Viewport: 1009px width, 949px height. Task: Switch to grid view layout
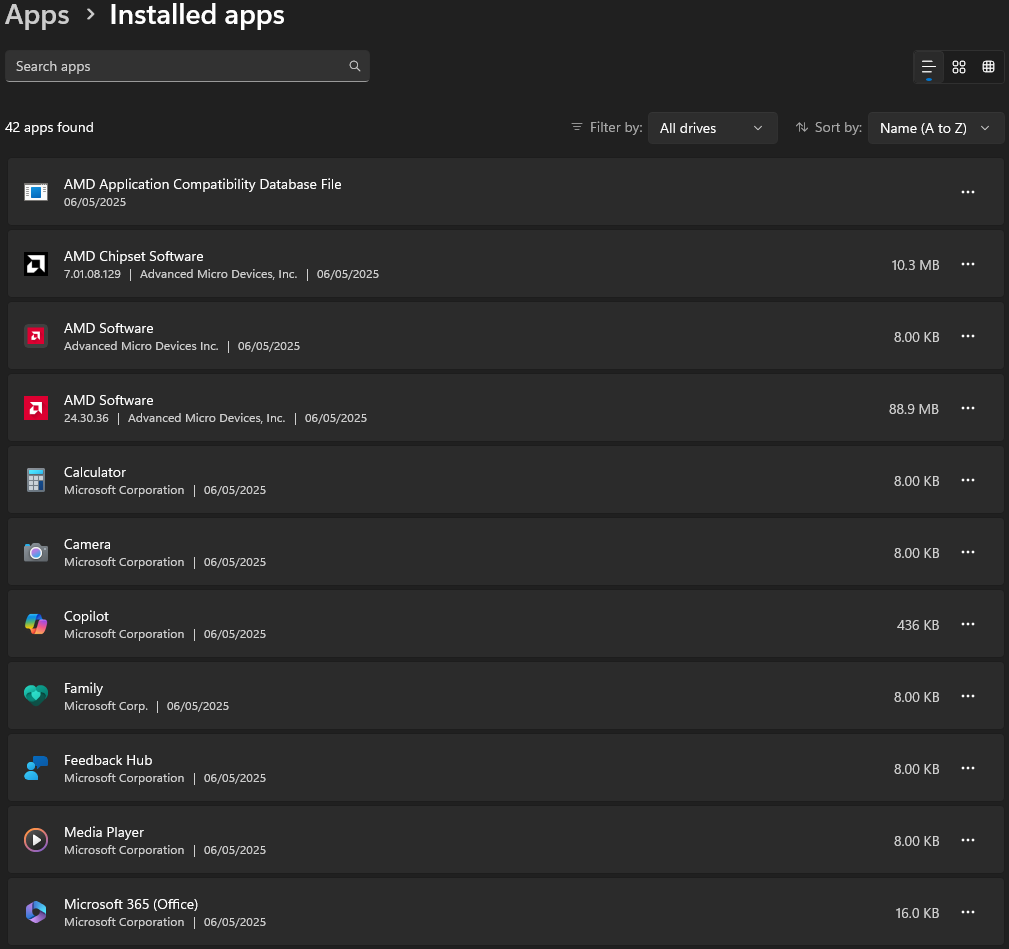(959, 67)
